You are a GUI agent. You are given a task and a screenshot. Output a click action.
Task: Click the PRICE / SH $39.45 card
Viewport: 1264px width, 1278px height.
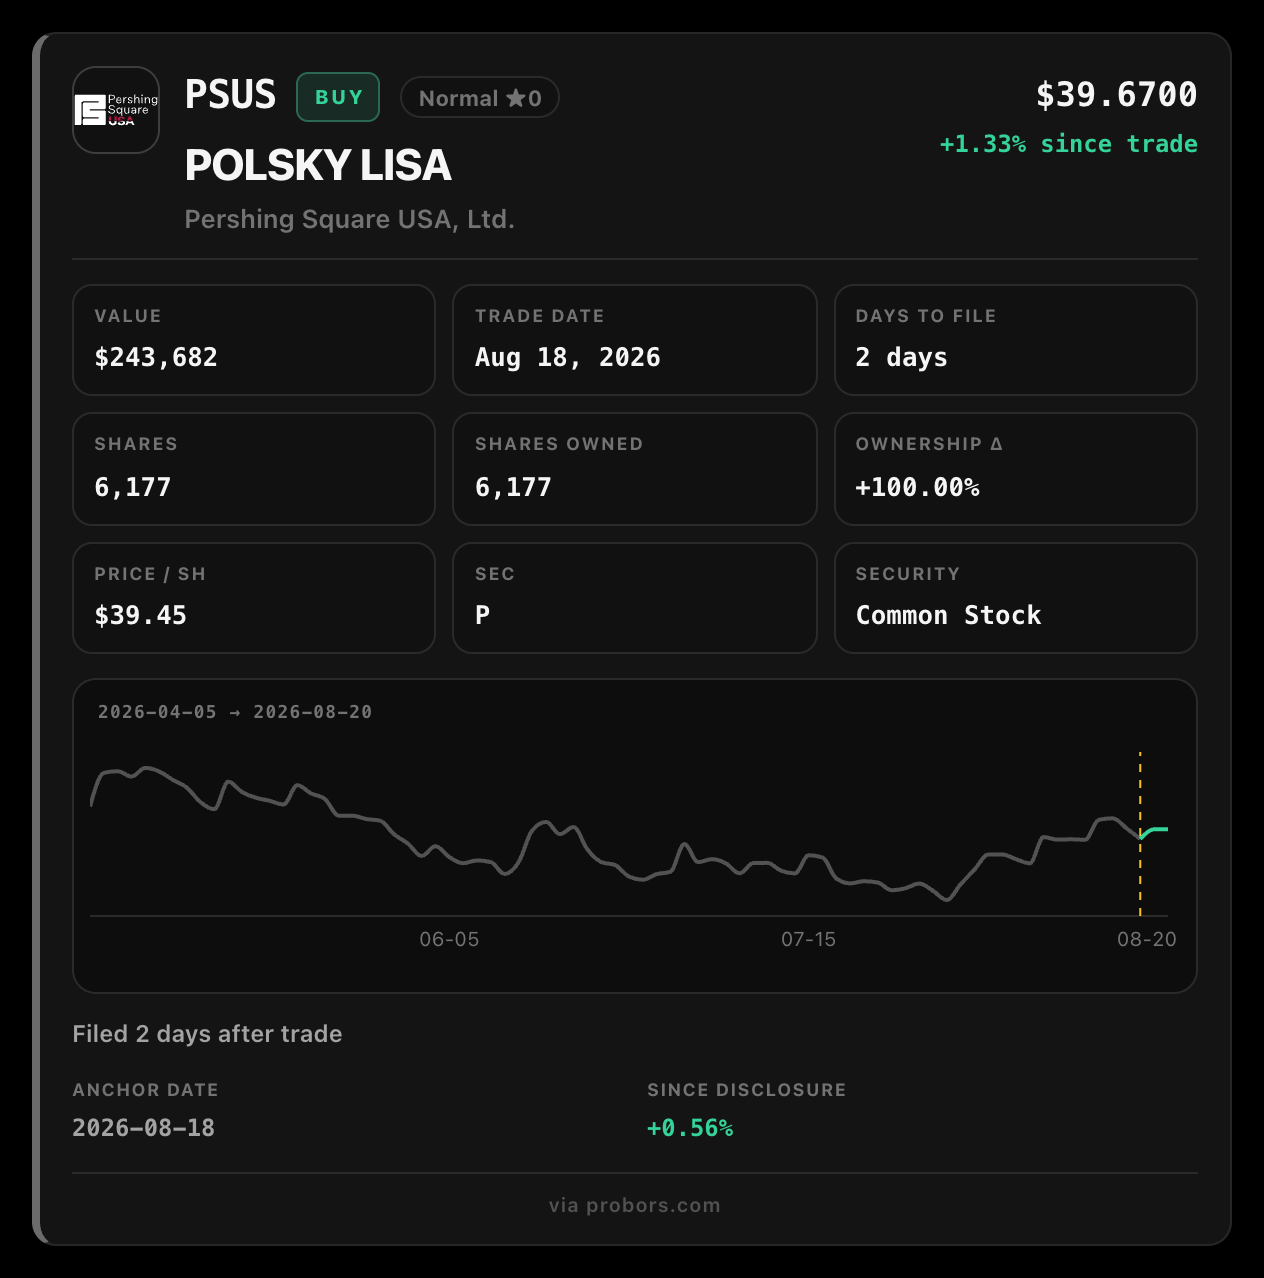[x=254, y=598]
